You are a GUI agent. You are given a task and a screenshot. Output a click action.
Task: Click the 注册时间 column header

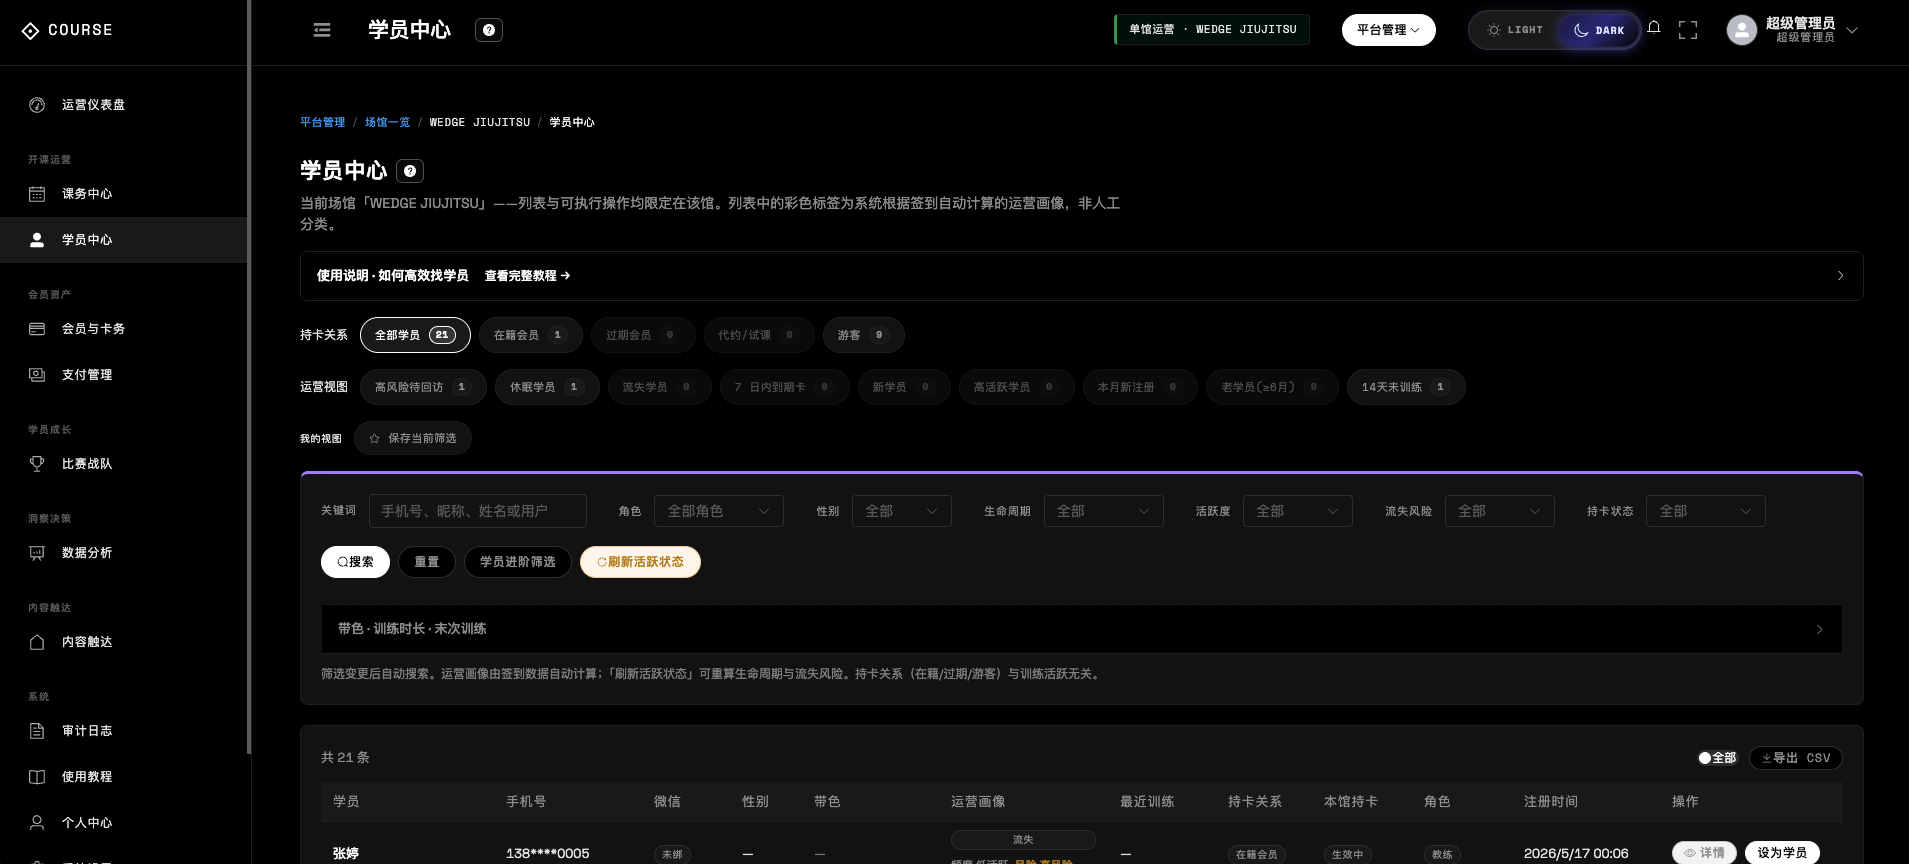click(x=1551, y=802)
